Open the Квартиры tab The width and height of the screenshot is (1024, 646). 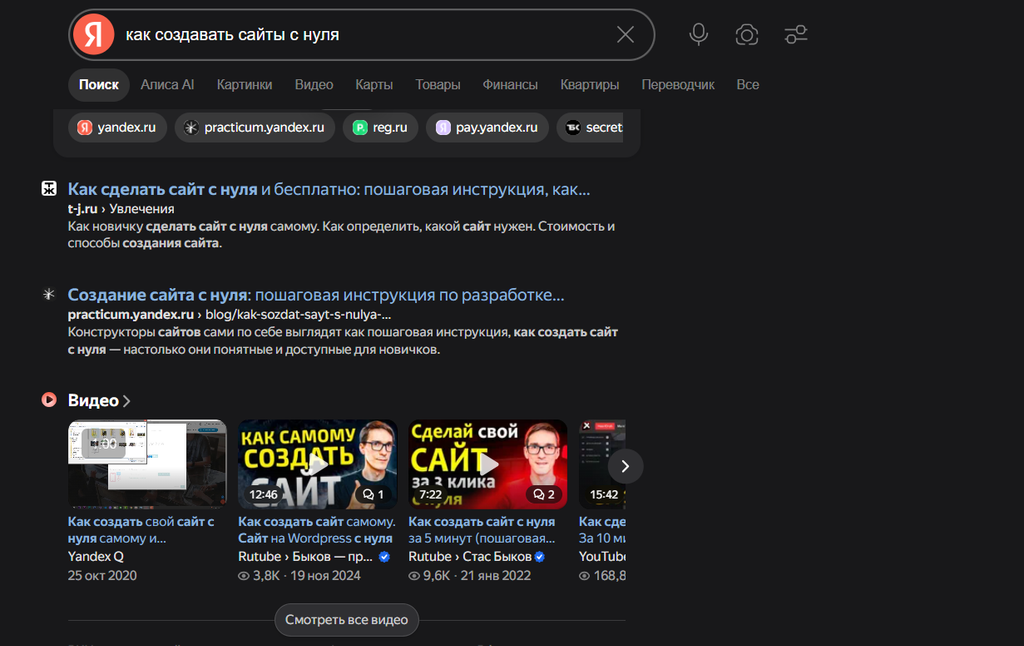coord(590,85)
